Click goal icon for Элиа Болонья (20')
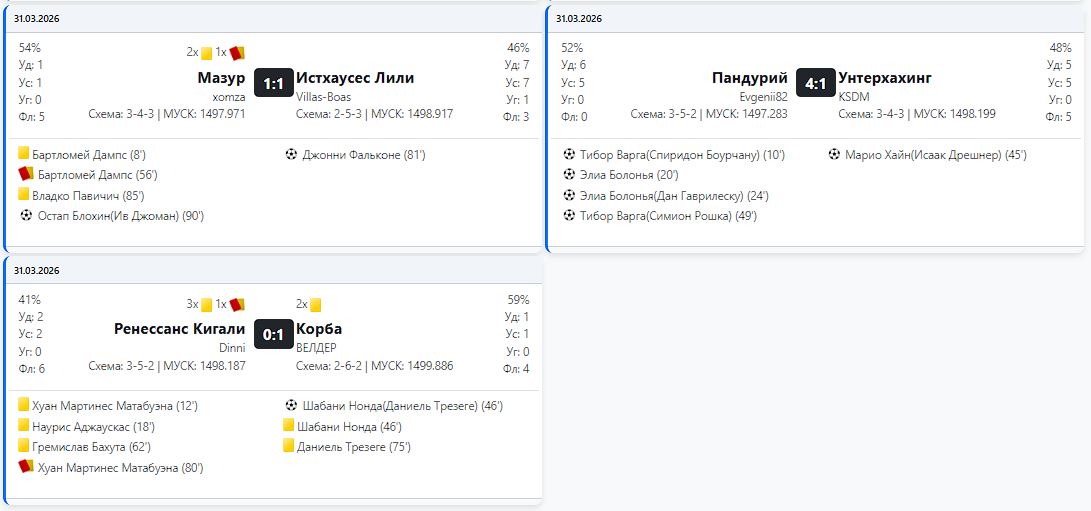Screen dimensions: 1091x511 click(570, 175)
